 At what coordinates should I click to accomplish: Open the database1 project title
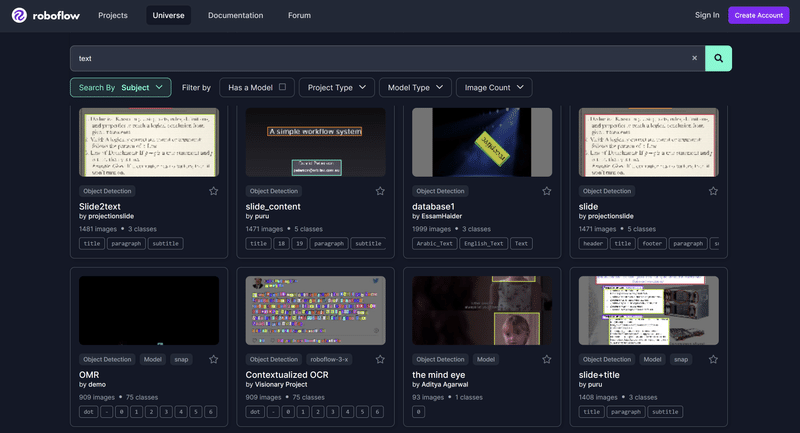click(x=433, y=207)
